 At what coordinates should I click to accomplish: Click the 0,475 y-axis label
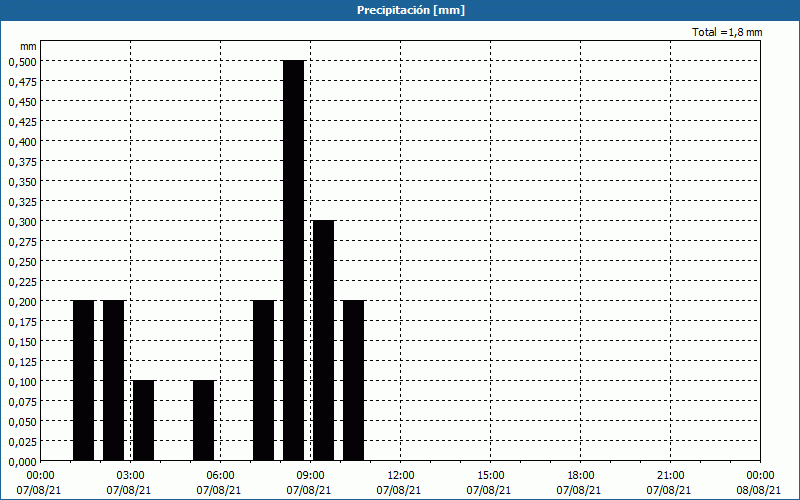click(22, 81)
